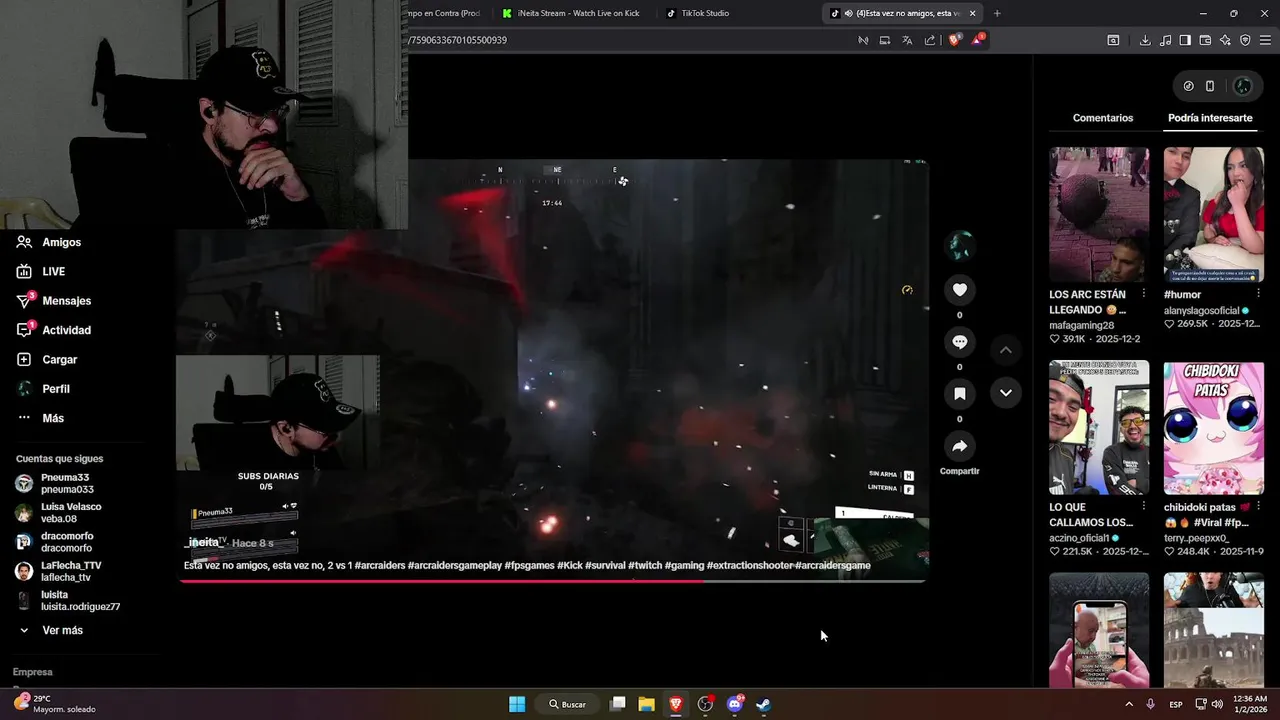The height and width of the screenshot is (720, 1280).
Task: Click the phone app icon top right
Action: tap(1210, 86)
